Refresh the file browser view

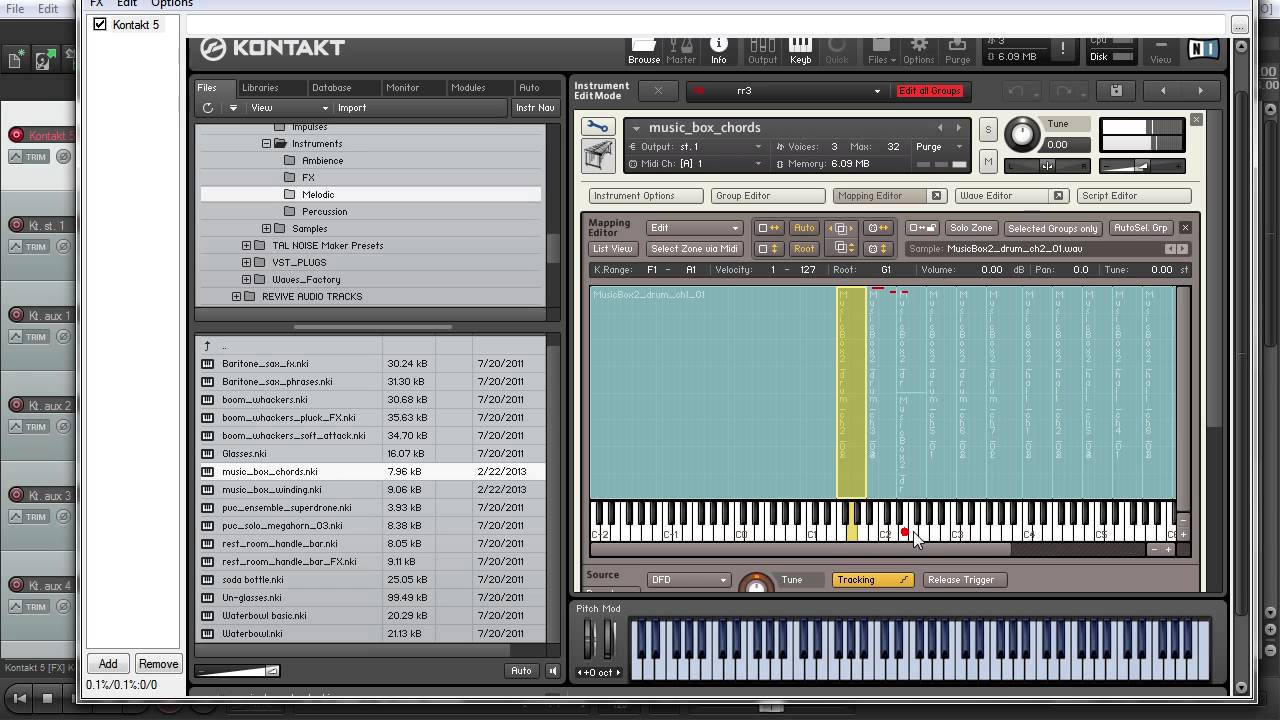[207, 108]
